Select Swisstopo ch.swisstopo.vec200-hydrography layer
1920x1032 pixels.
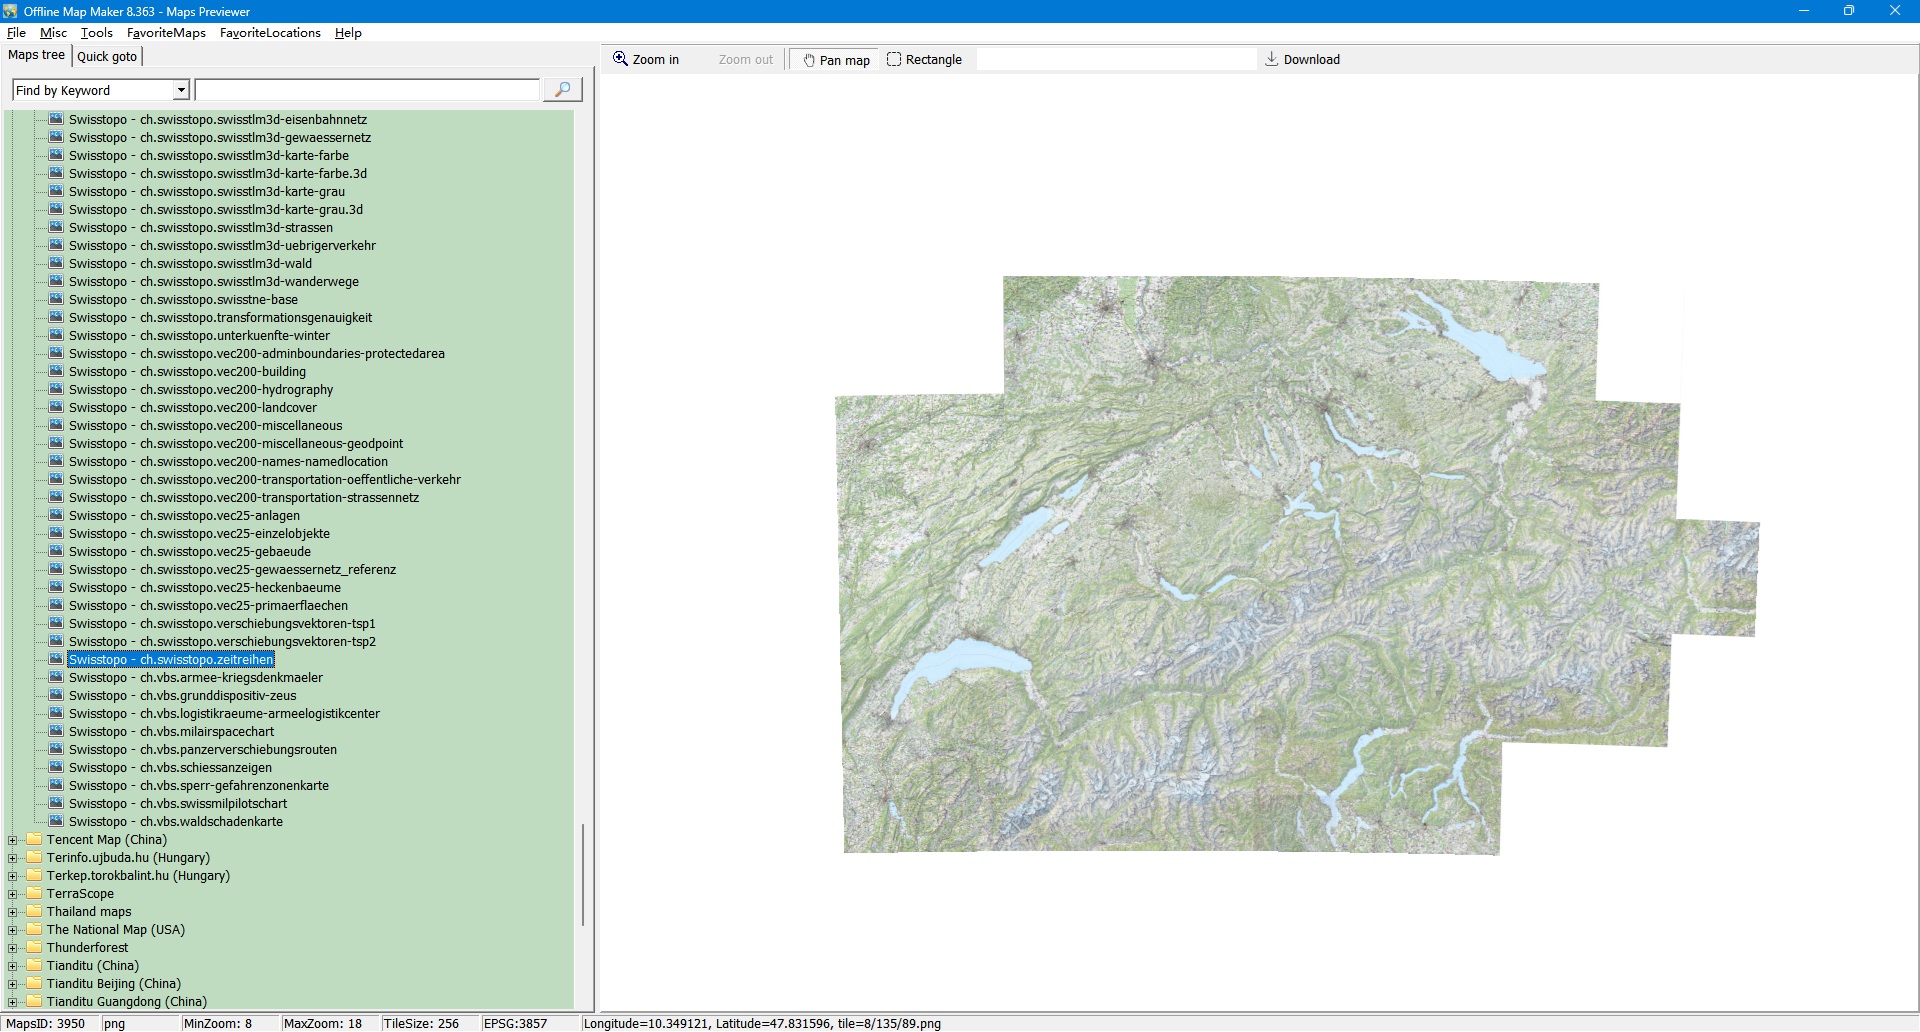[200, 390]
